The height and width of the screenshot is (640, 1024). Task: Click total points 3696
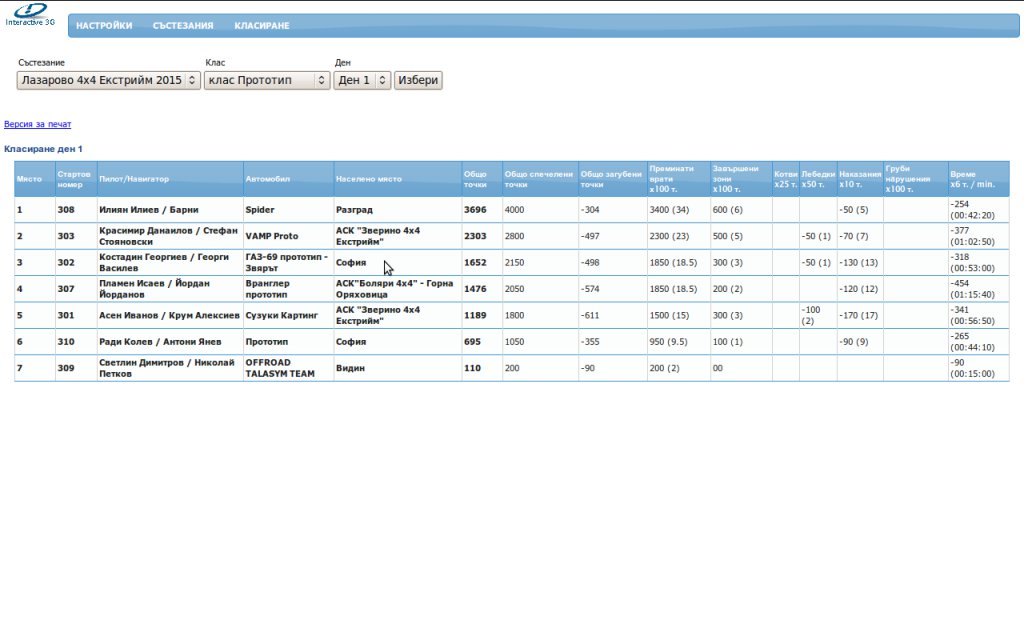pyautogui.click(x=475, y=210)
